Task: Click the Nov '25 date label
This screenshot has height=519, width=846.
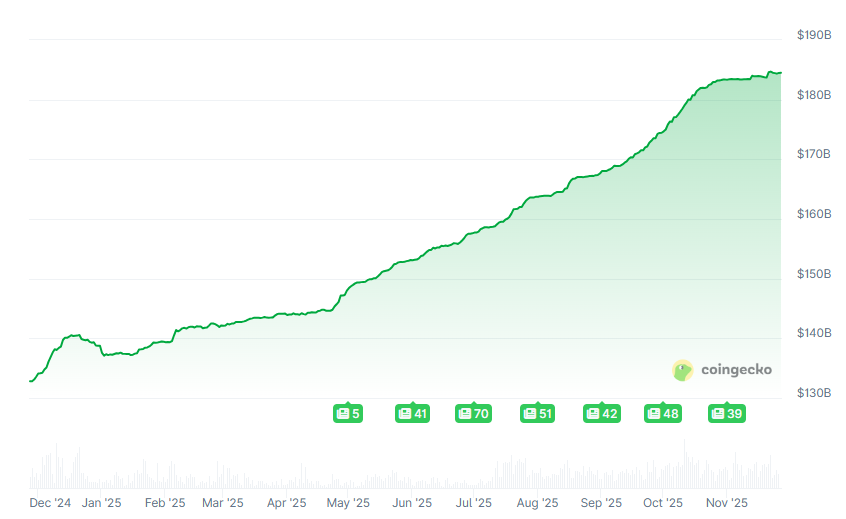Action: [x=727, y=503]
